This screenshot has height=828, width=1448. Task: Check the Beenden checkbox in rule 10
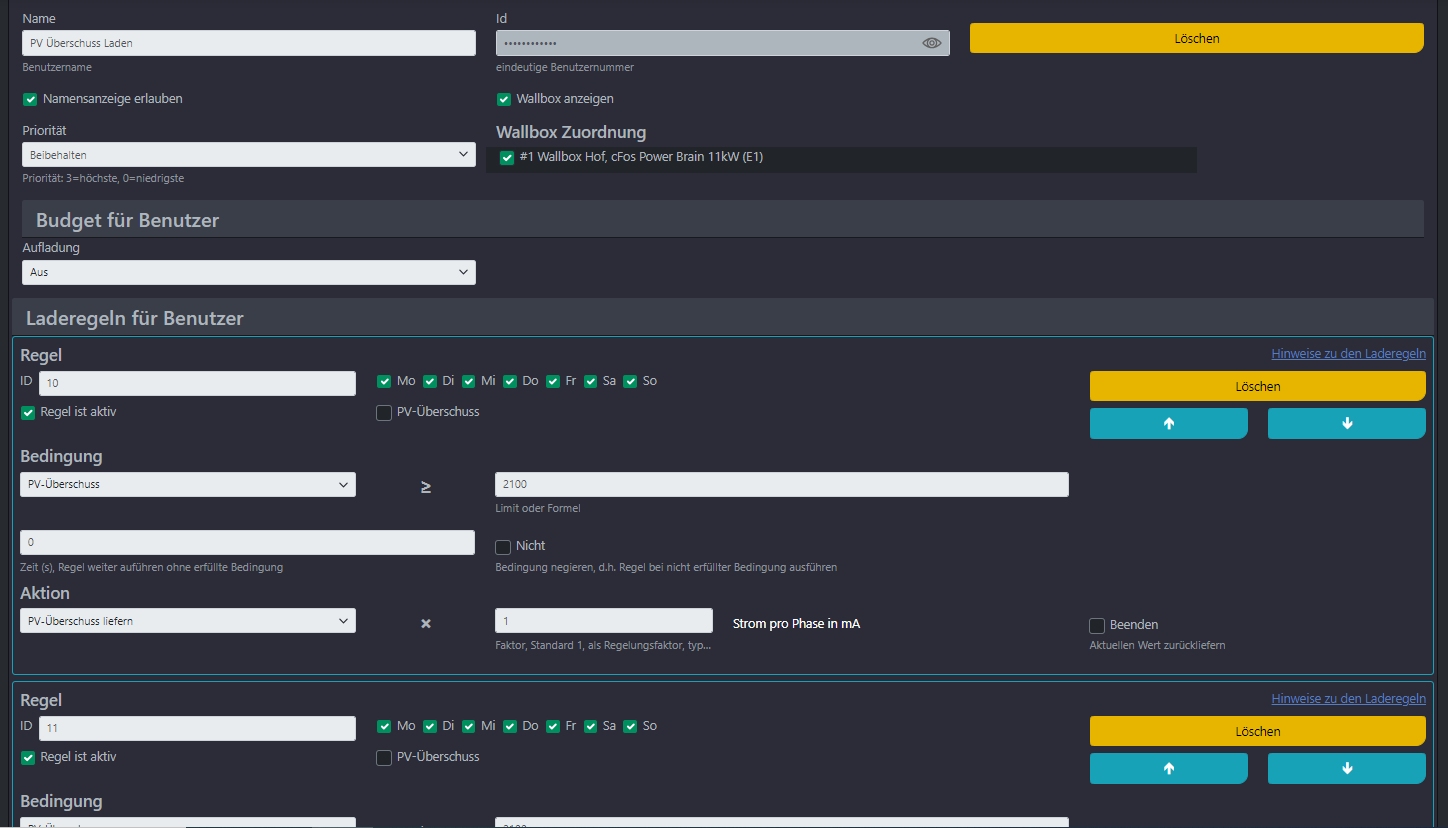pyautogui.click(x=1097, y=625)
